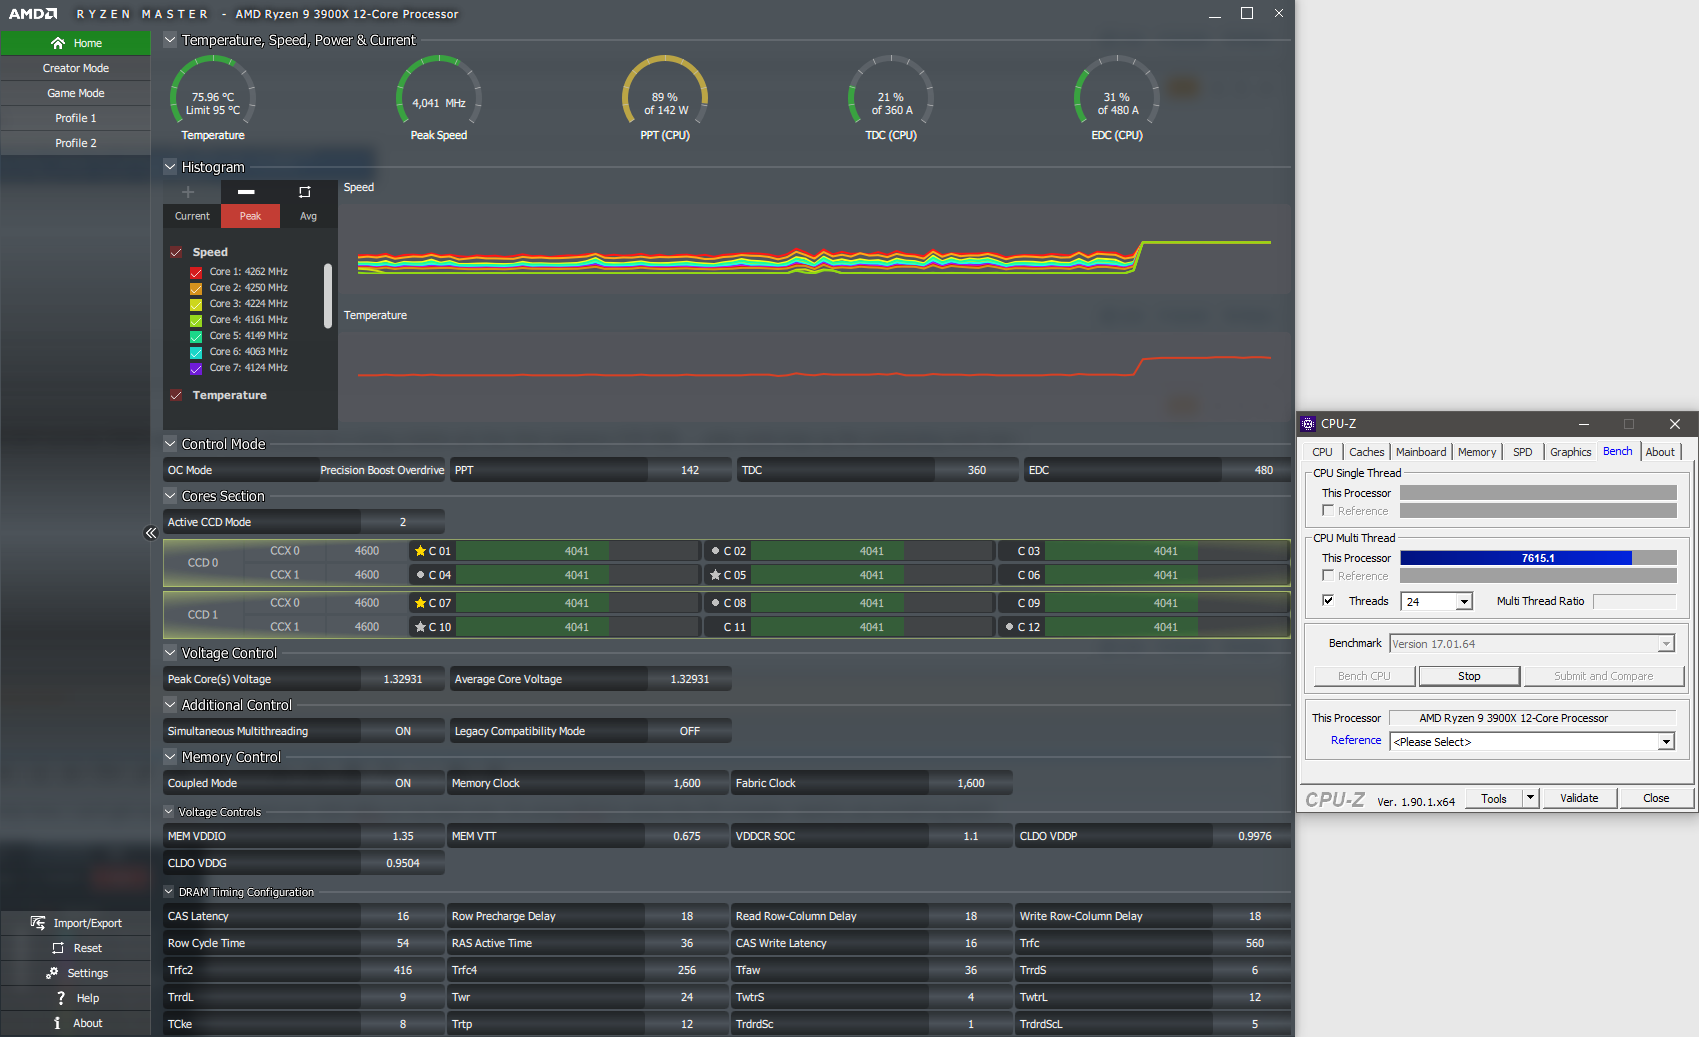Open the Threads count dropdown

[x=1464, y=601]
